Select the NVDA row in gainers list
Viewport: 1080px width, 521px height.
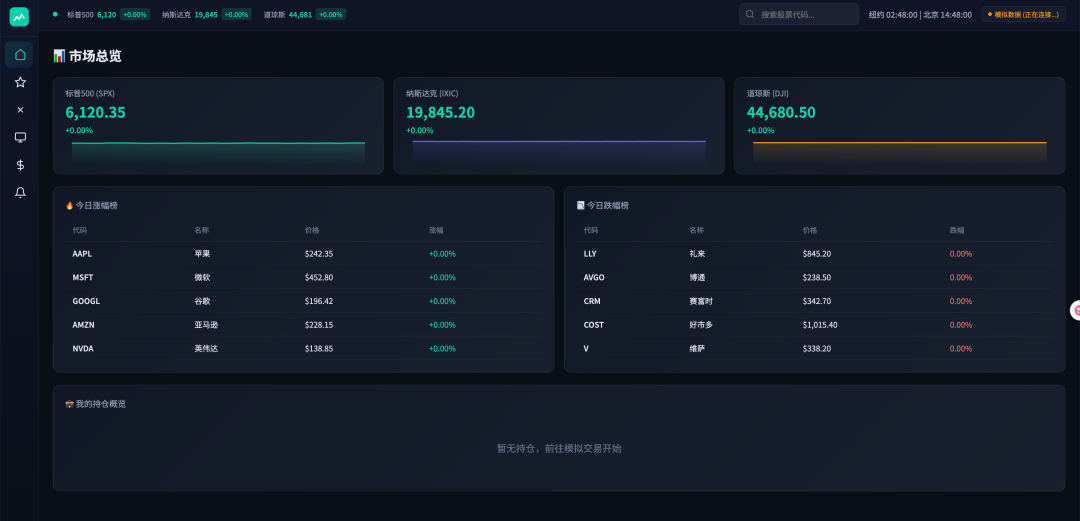point(303,349)
